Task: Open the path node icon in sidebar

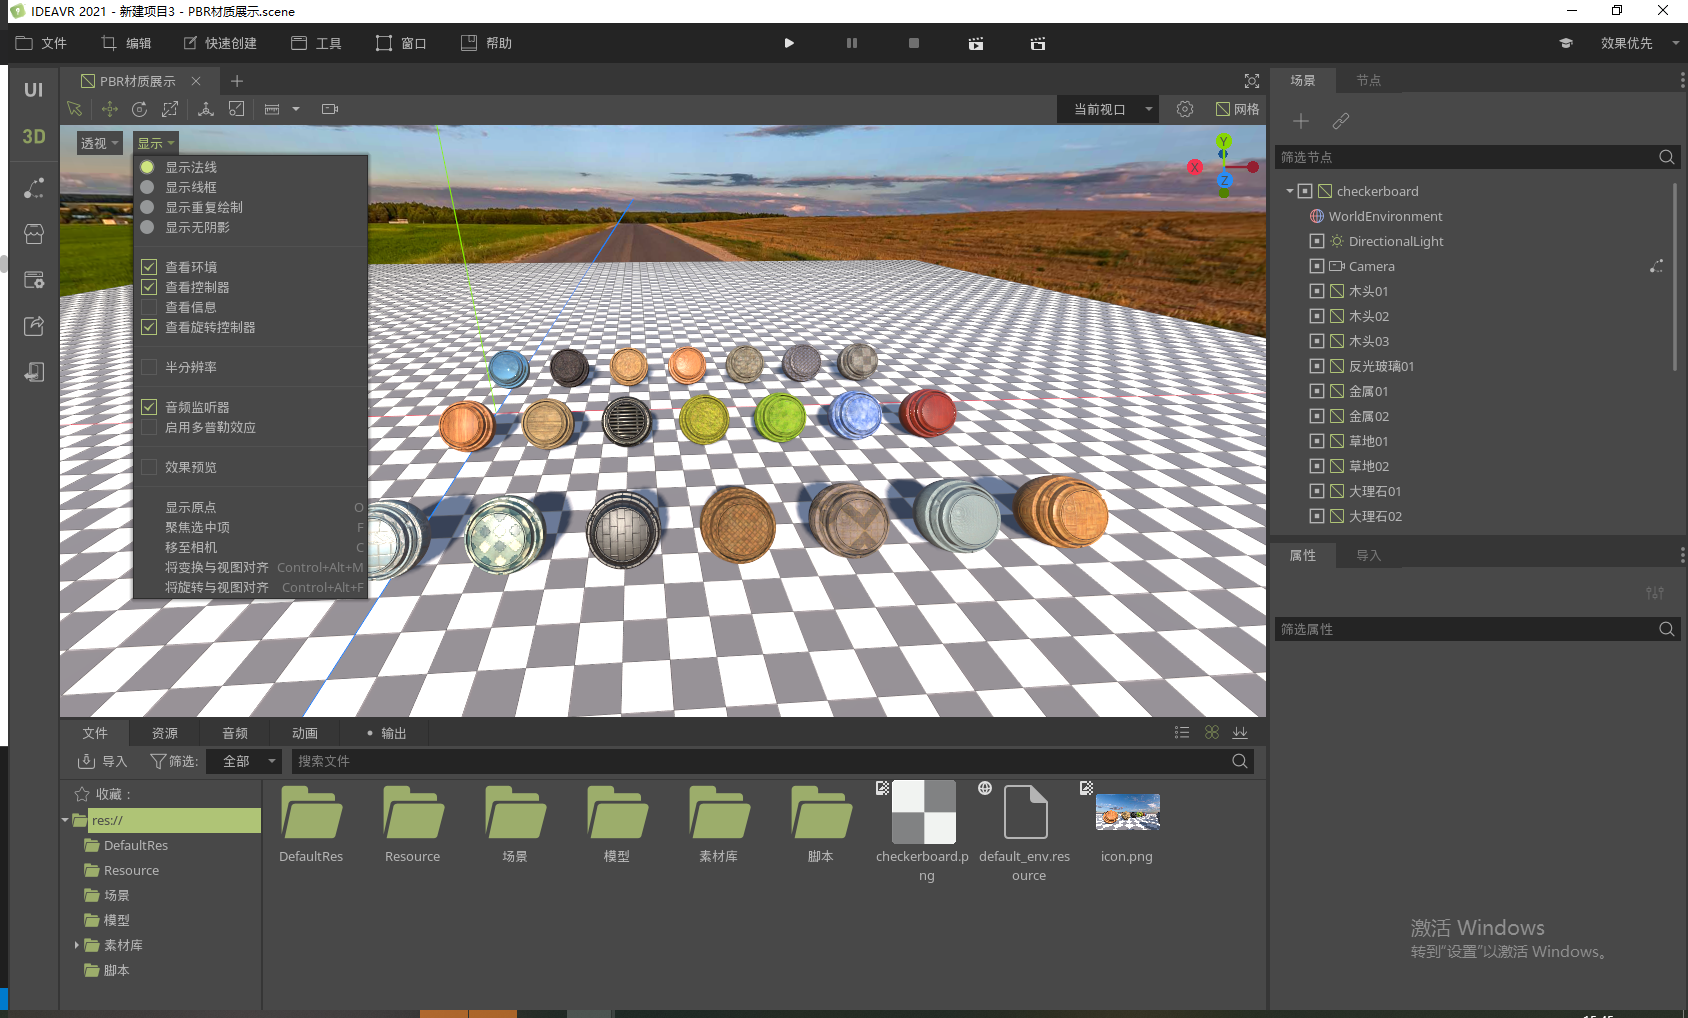Action: [34, 188]
